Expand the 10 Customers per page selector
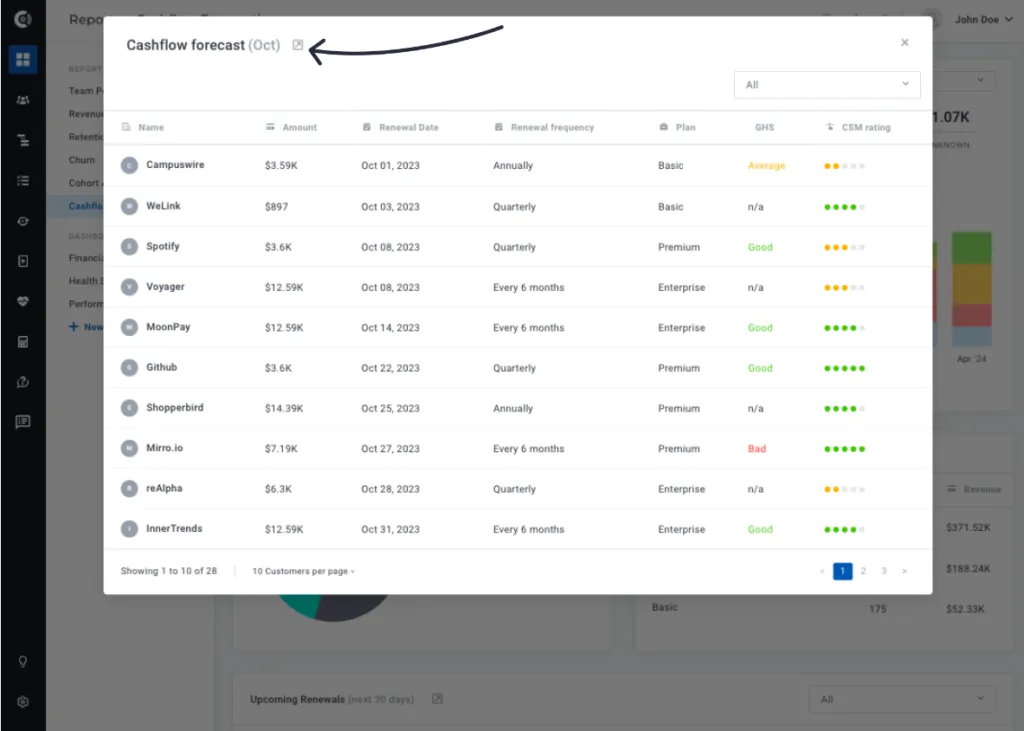1024x731 pixels. click(304, 572)
